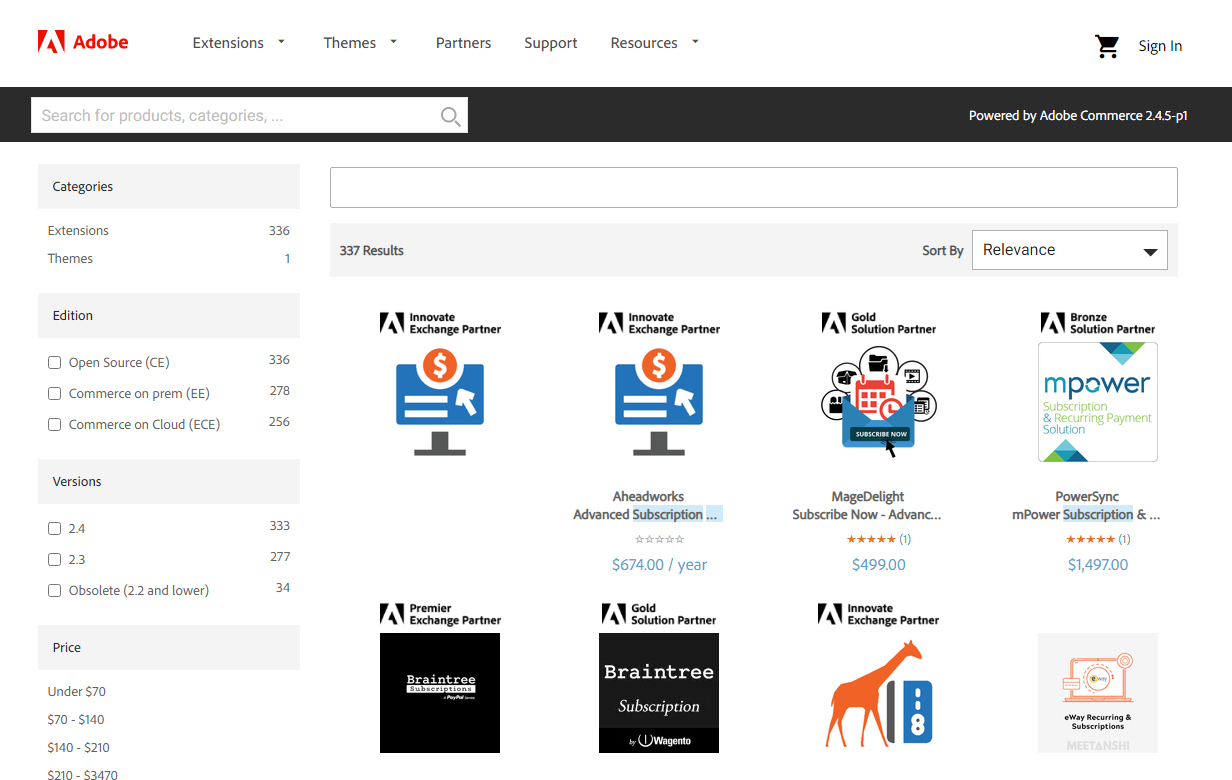
Task: Click the first unnamed product's dollar monitor image
Action: click(x=440, y=402)
